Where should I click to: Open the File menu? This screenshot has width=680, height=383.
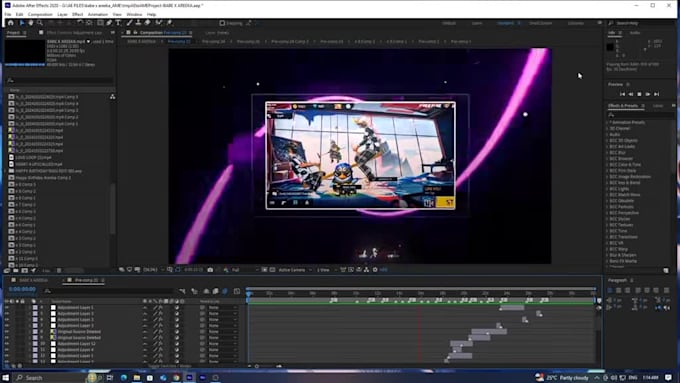(x=8, y=14)
